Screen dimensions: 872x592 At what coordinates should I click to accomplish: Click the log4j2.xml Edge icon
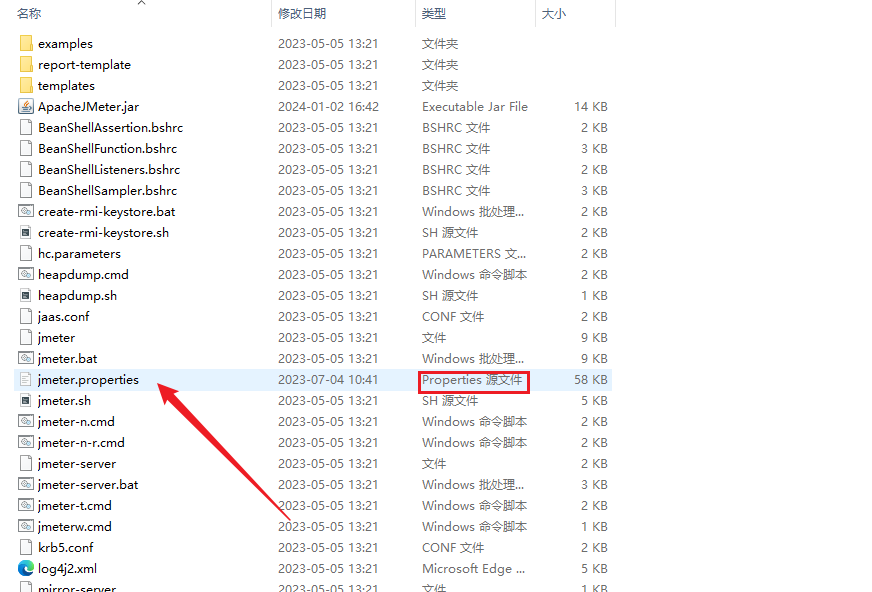coord(26,568)
